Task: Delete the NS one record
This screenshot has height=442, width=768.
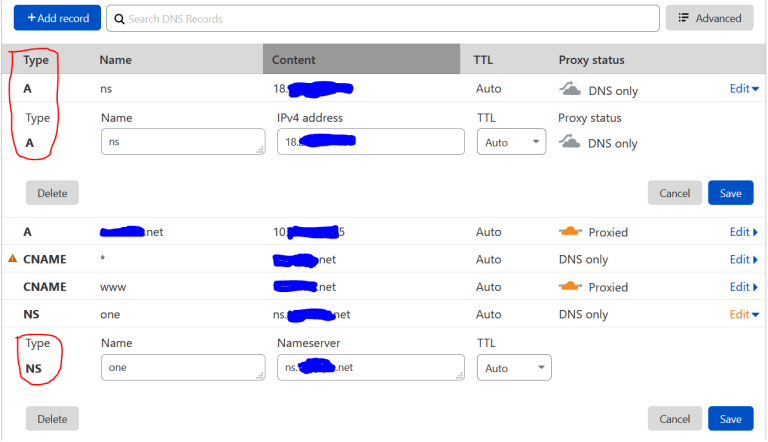Action: [x=52, y=419]
